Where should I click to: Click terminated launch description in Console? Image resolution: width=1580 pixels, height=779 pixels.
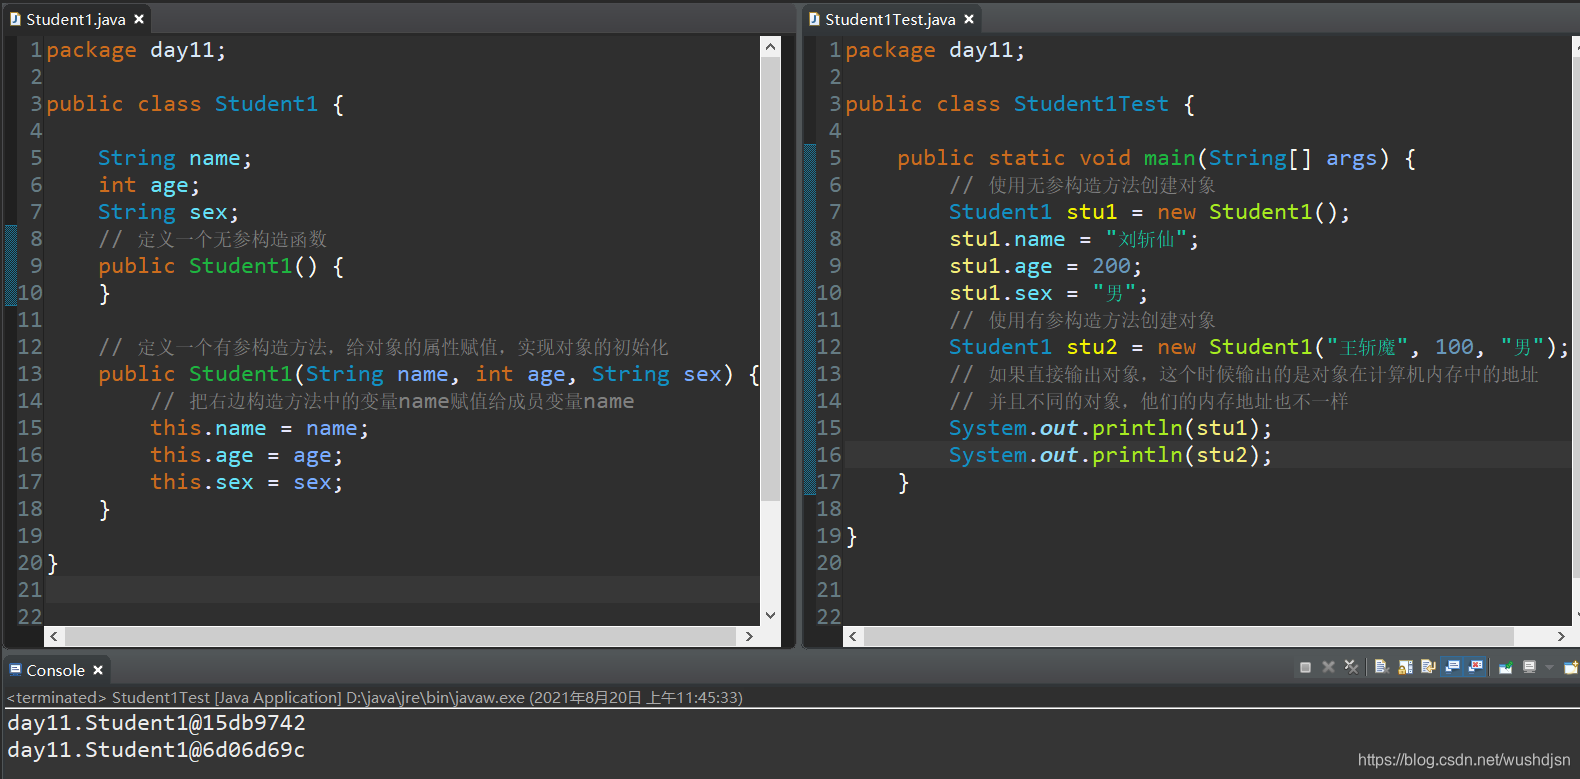375,697
